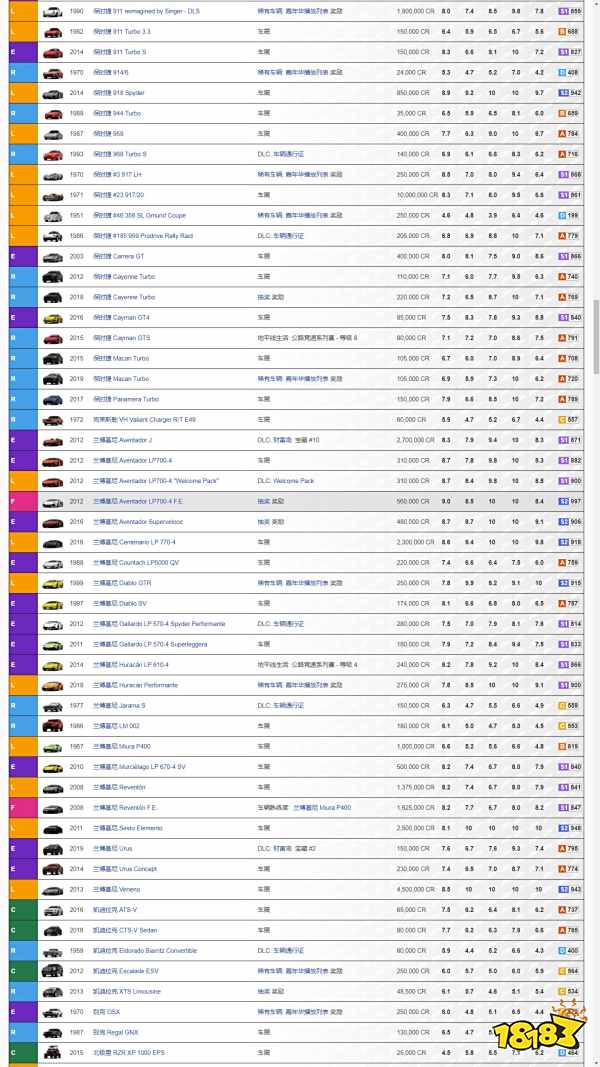This screenshot has width=600, height=1067.
Task: Click the C 534 class badge
Action: tap(569, 991)
